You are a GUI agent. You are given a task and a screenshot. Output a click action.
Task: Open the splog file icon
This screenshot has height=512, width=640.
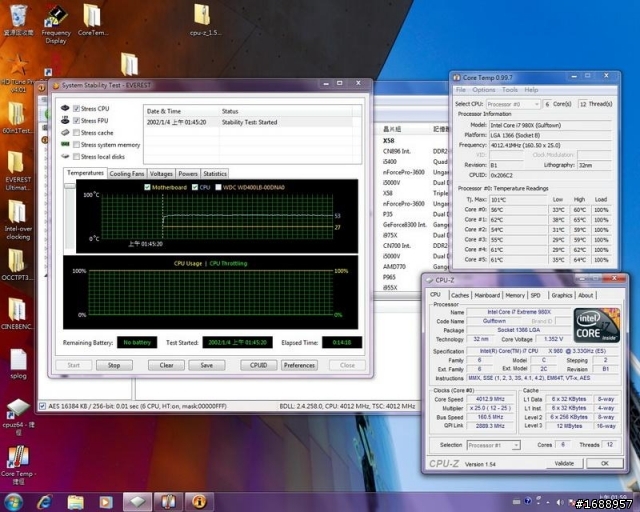pyautogui.click(x=18, y=363)
